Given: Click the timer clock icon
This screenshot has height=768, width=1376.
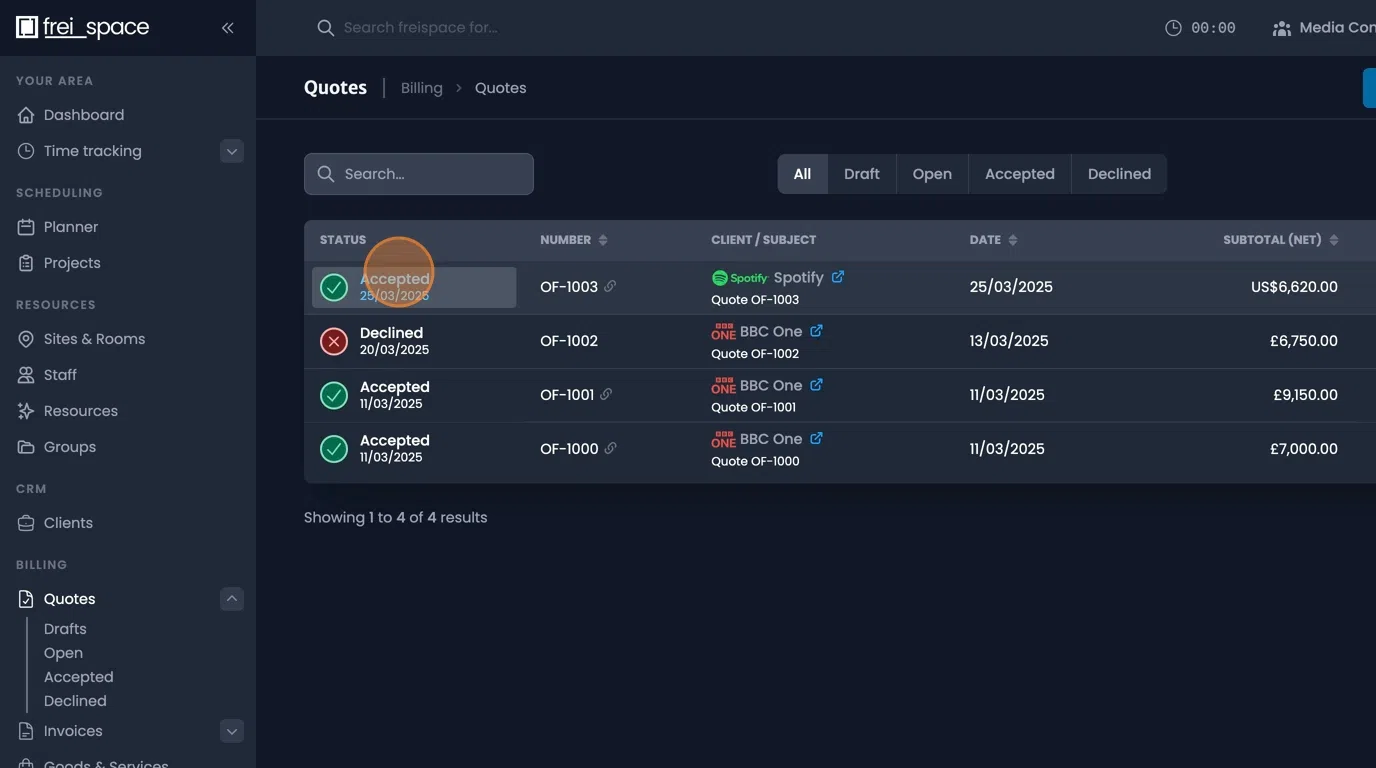Looking at the screenshot, I should 1173,28.
